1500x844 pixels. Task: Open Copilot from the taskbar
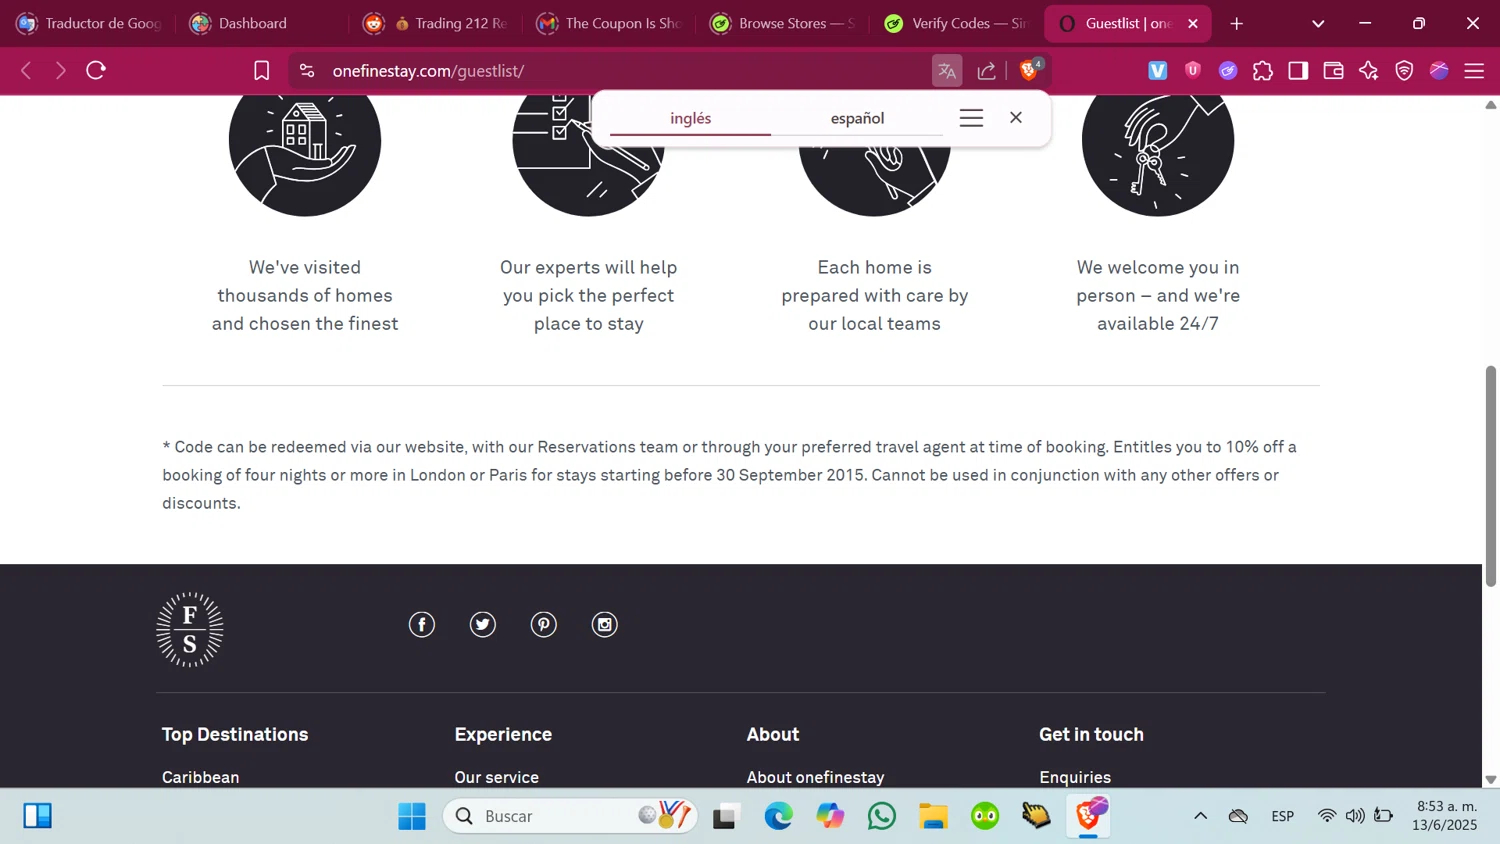(830, 816)
